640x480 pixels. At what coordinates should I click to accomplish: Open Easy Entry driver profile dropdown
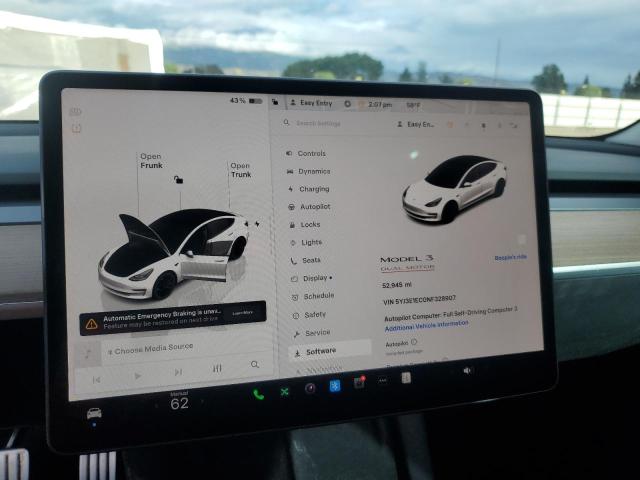[311, 103]
